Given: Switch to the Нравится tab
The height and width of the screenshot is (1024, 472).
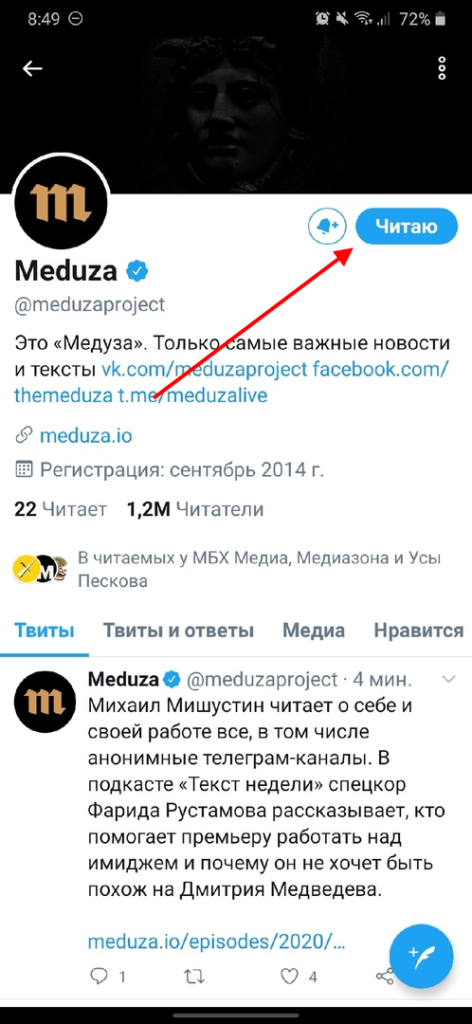Looking at the screenshot, I should (418, 631).
